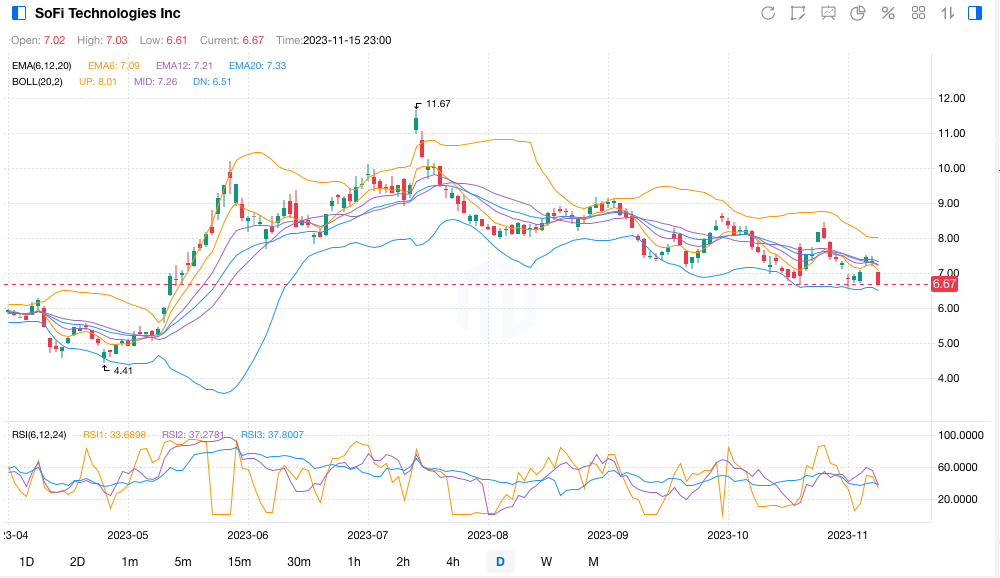Switch to the W weekly timeframe

pyautogui.click(x=546, y=562)
